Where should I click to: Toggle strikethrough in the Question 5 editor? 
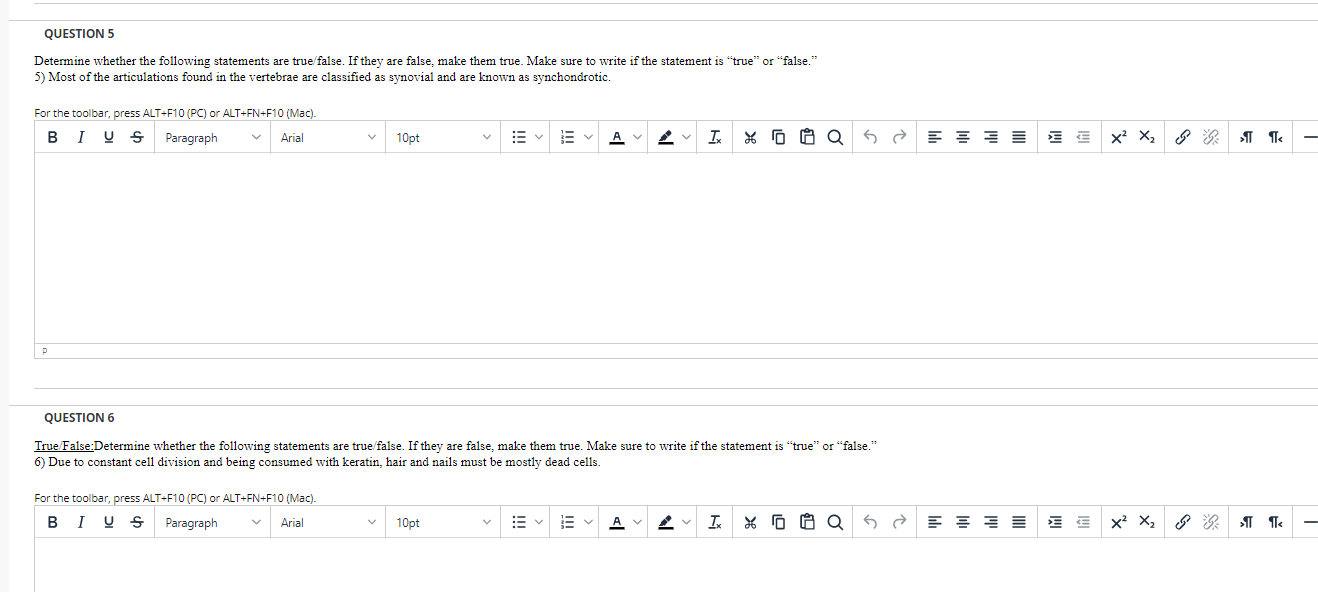pyautogui.click(x=136, y=138)
